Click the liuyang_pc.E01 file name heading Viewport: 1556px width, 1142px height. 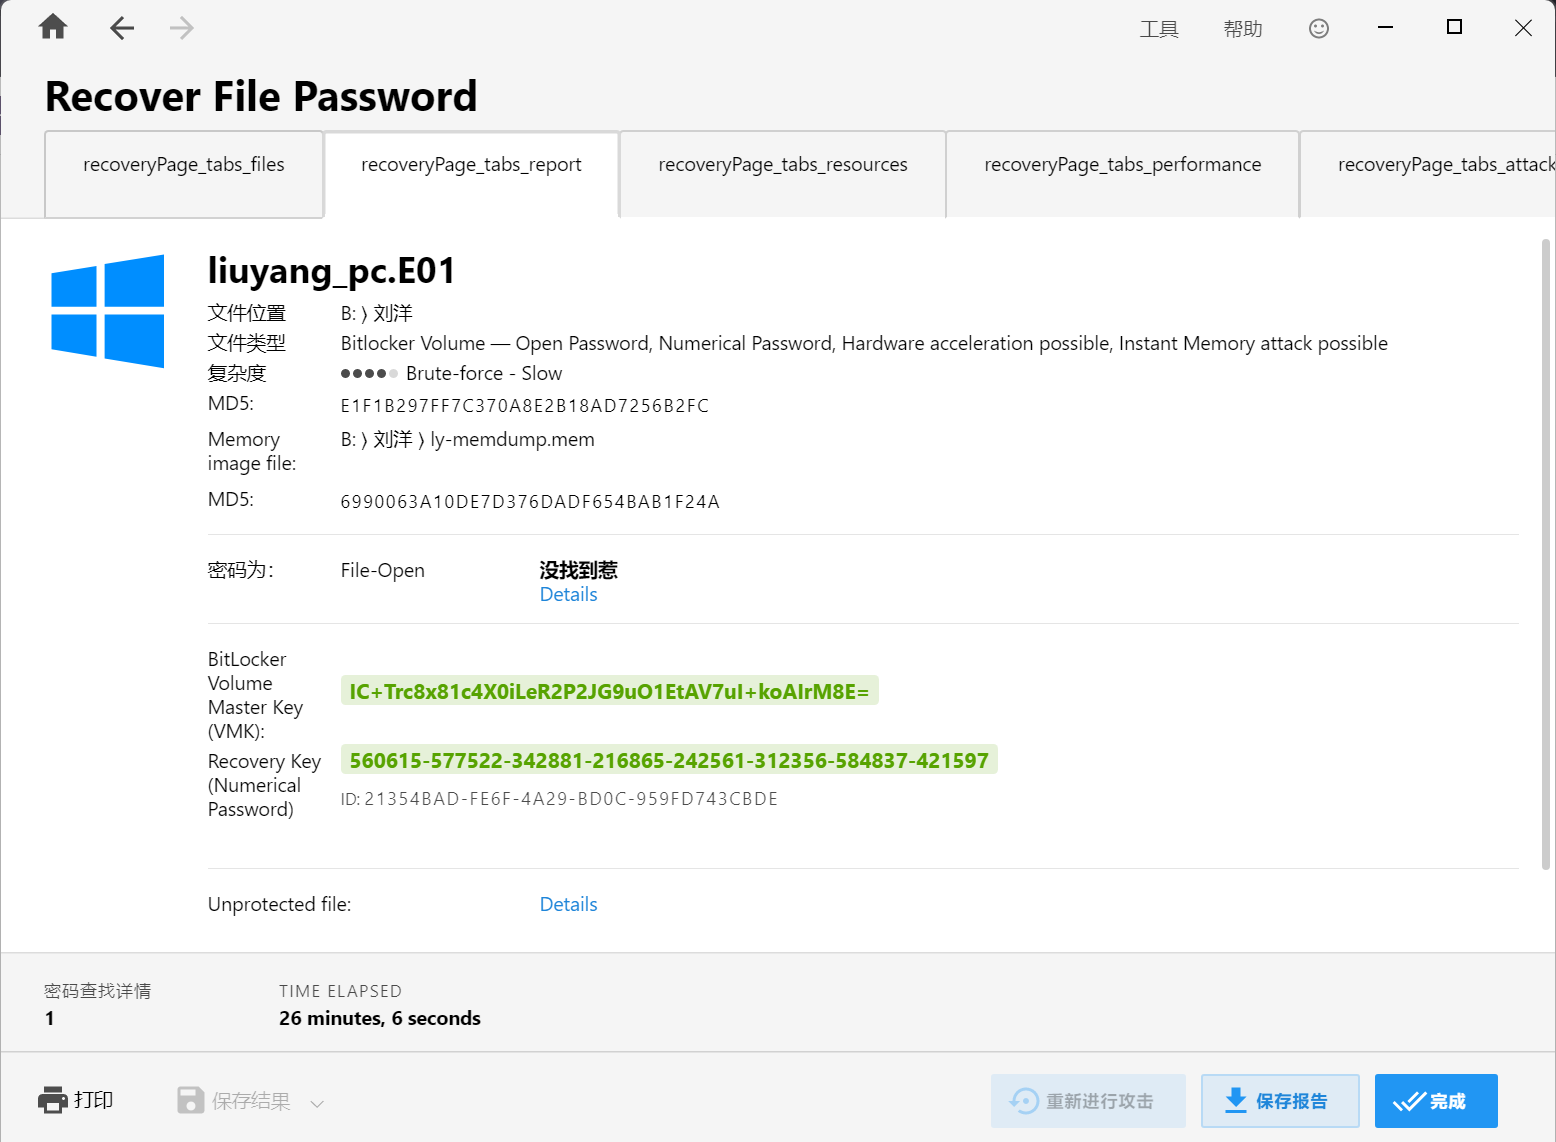click(x=332, y=271)
